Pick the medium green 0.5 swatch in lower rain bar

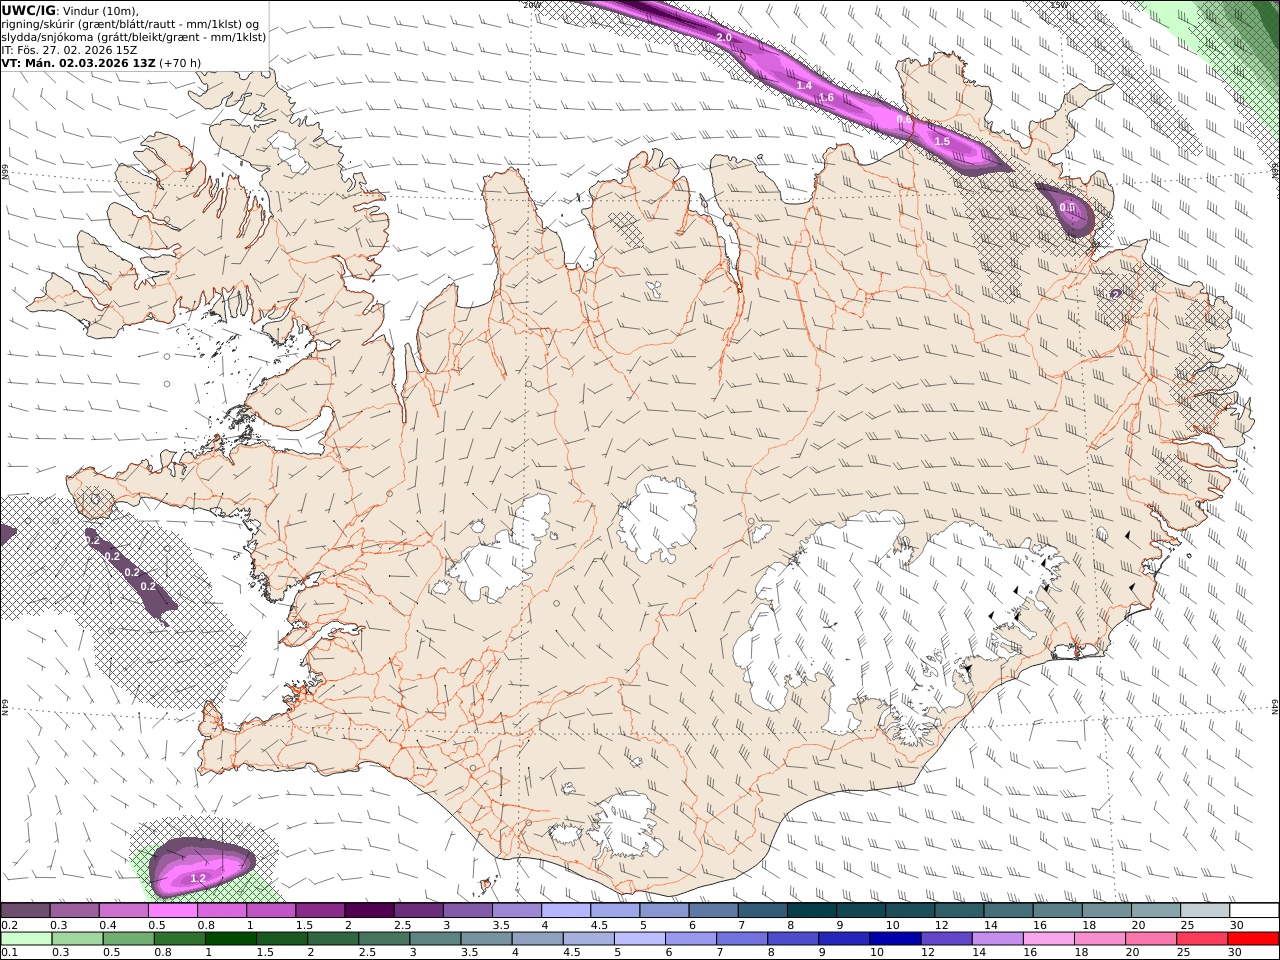[x=128, y=938]
